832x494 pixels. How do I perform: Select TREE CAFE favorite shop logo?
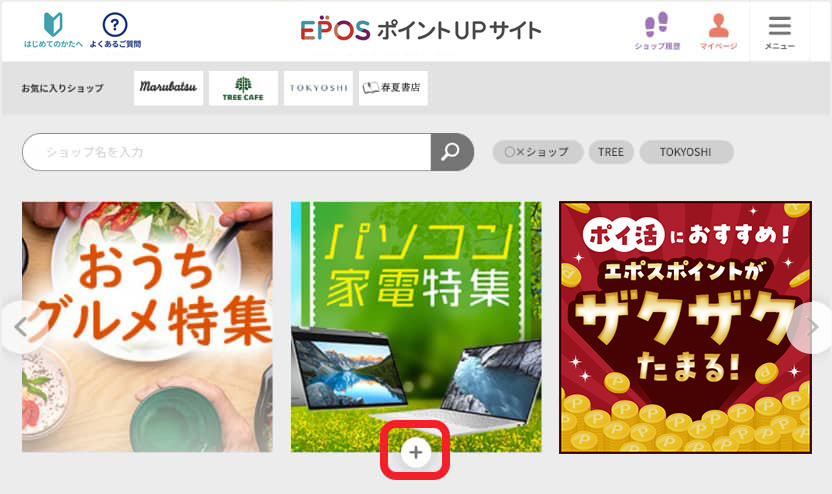(243, 88)
